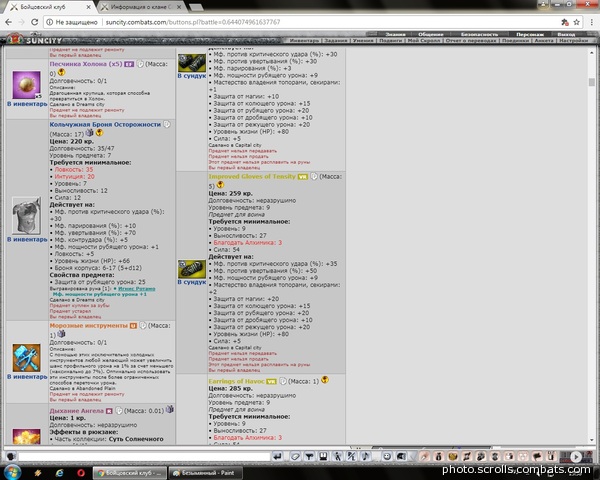Viewport: 600px width, 480px height.
Task: Open the Chrome three-dot menu
Action: pos(592,22)
